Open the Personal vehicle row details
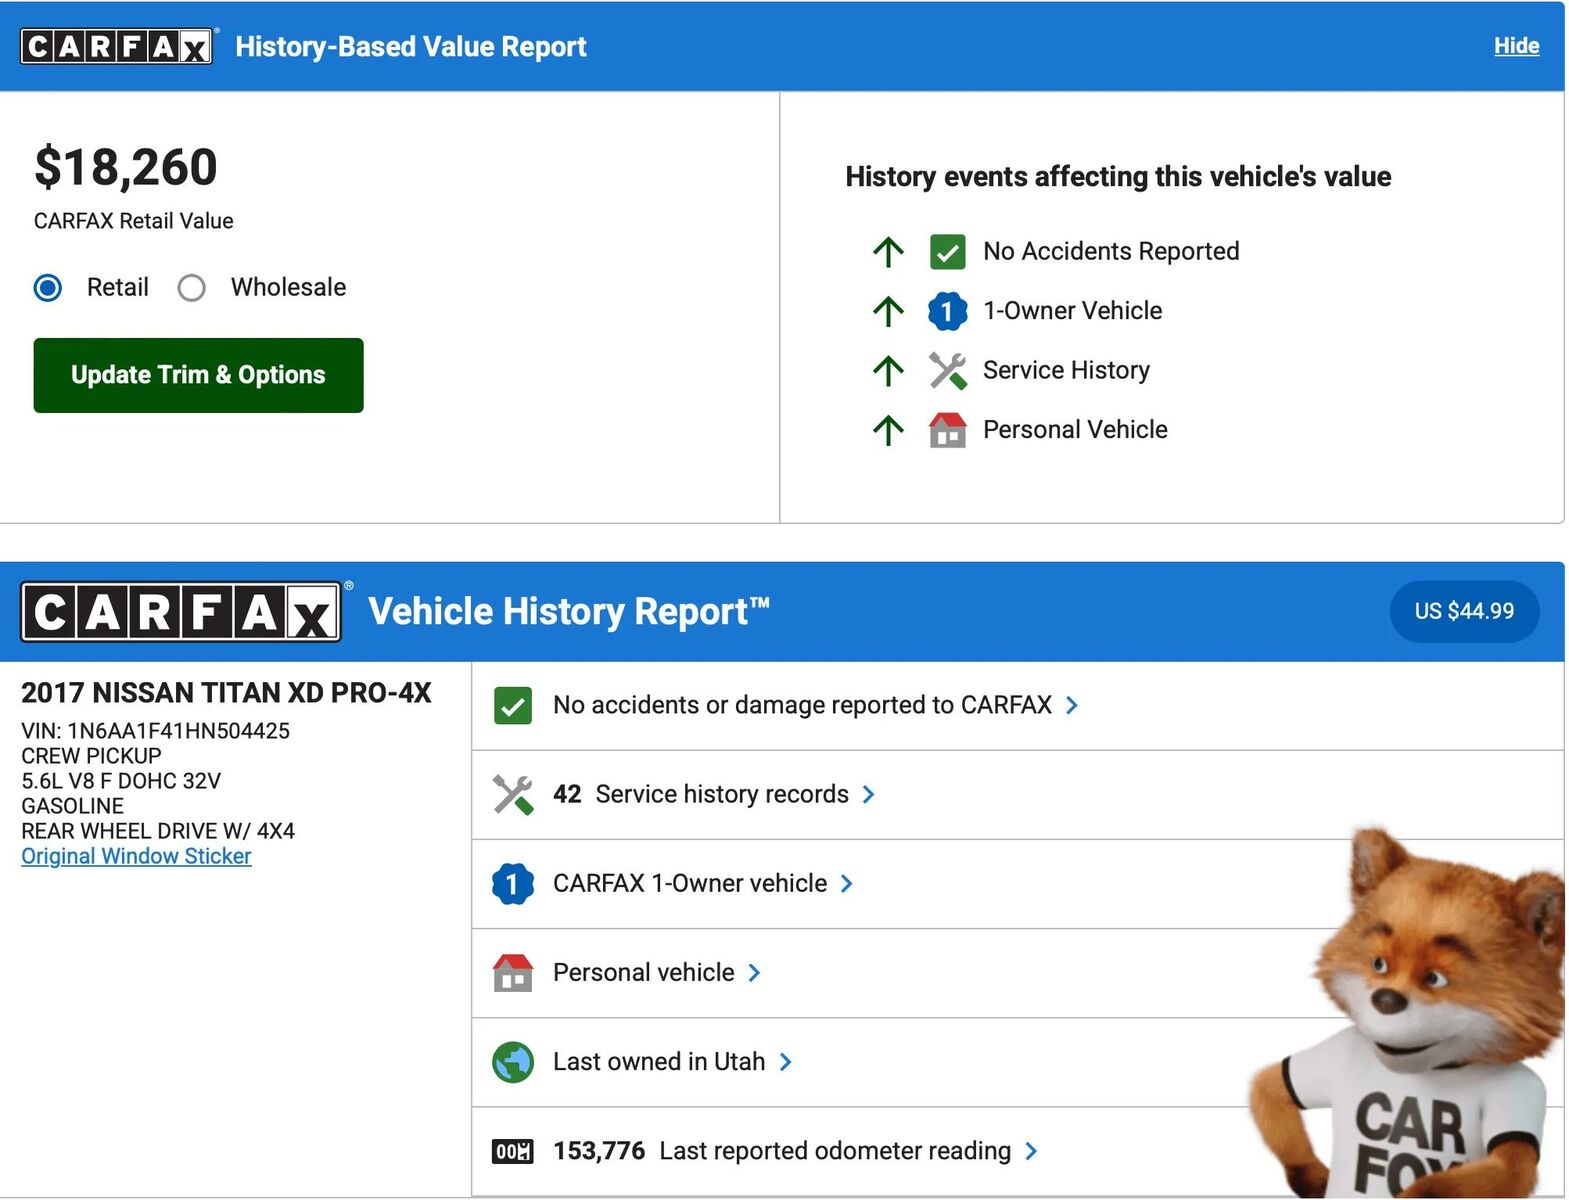This screenshot has height=1200, width=1569. tap(644, 973)
